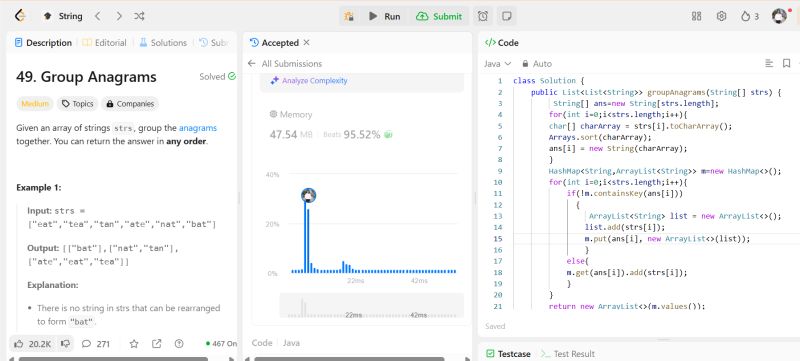Click the Submit button

[439, 16]
